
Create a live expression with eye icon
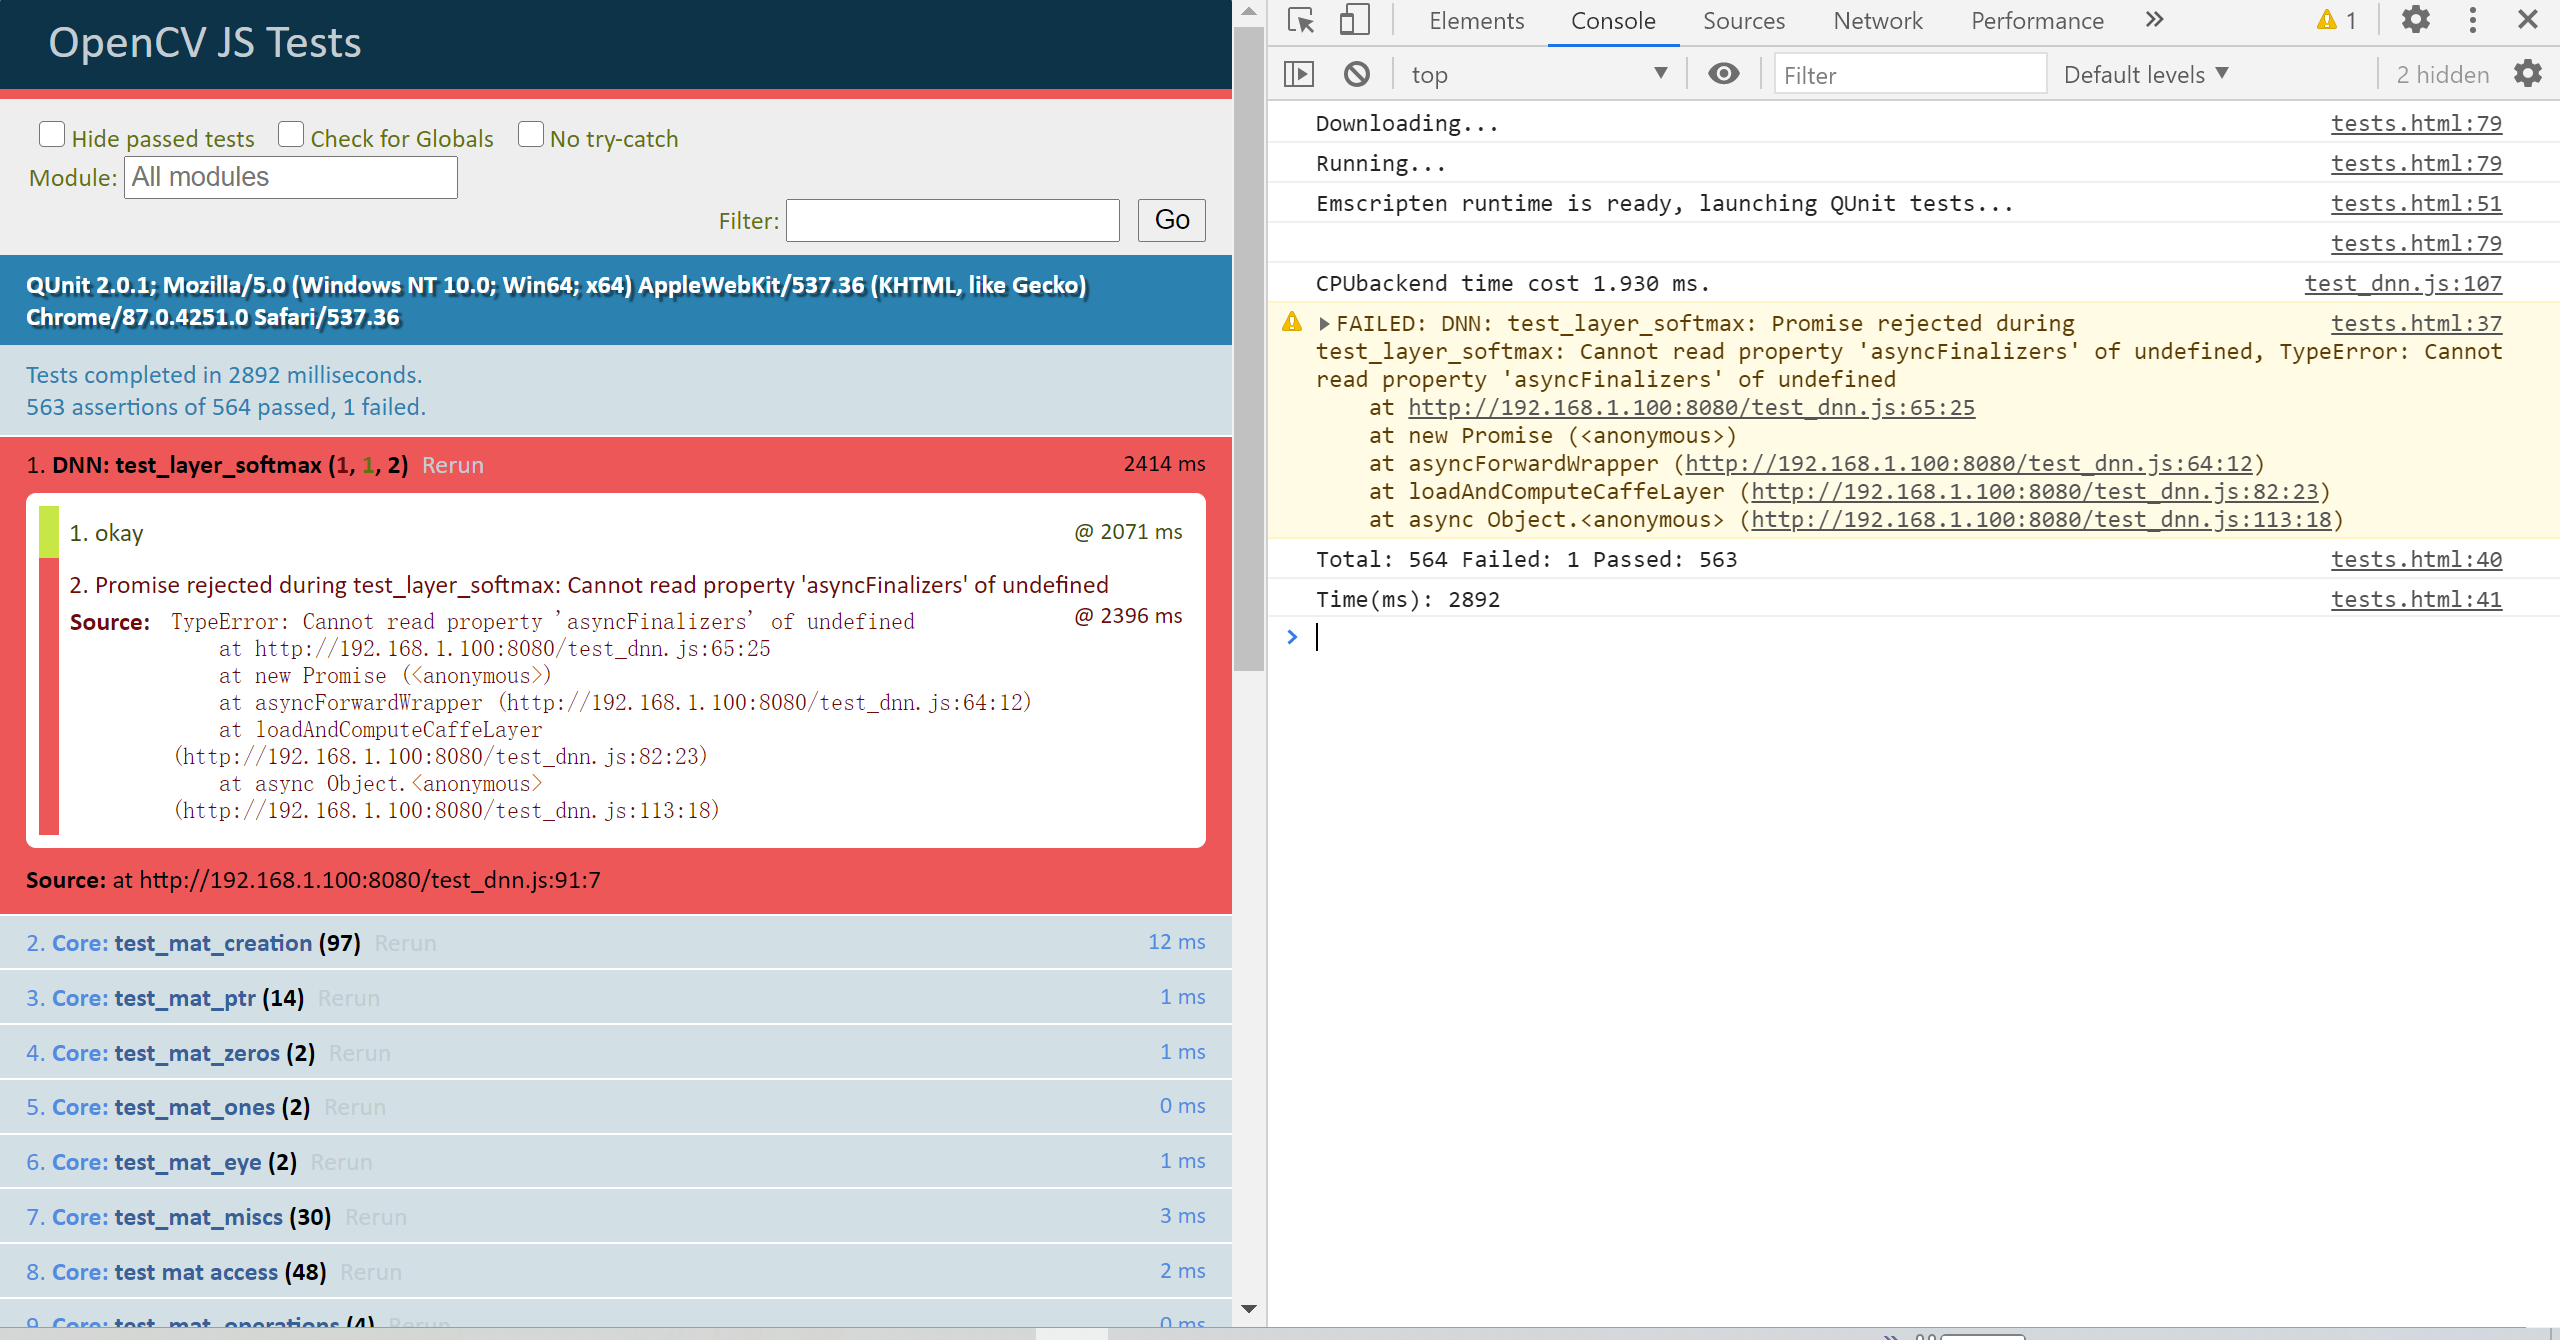(x=1723, y=73)
